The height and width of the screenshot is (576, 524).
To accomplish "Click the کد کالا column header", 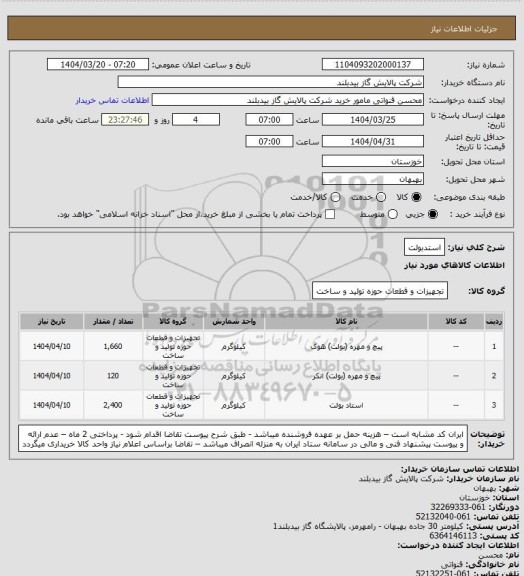I will tap(456, 321).
